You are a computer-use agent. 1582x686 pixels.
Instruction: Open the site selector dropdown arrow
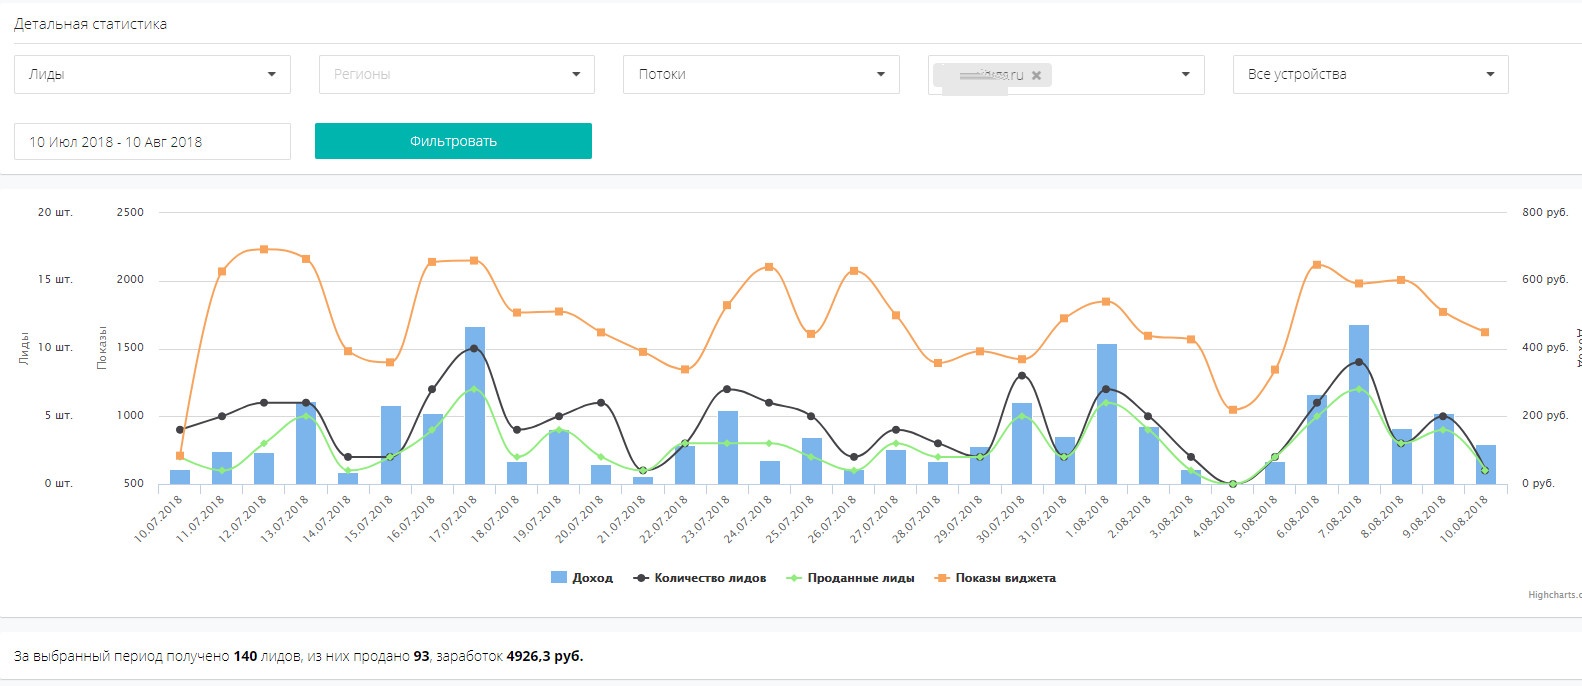[1186, 74]
